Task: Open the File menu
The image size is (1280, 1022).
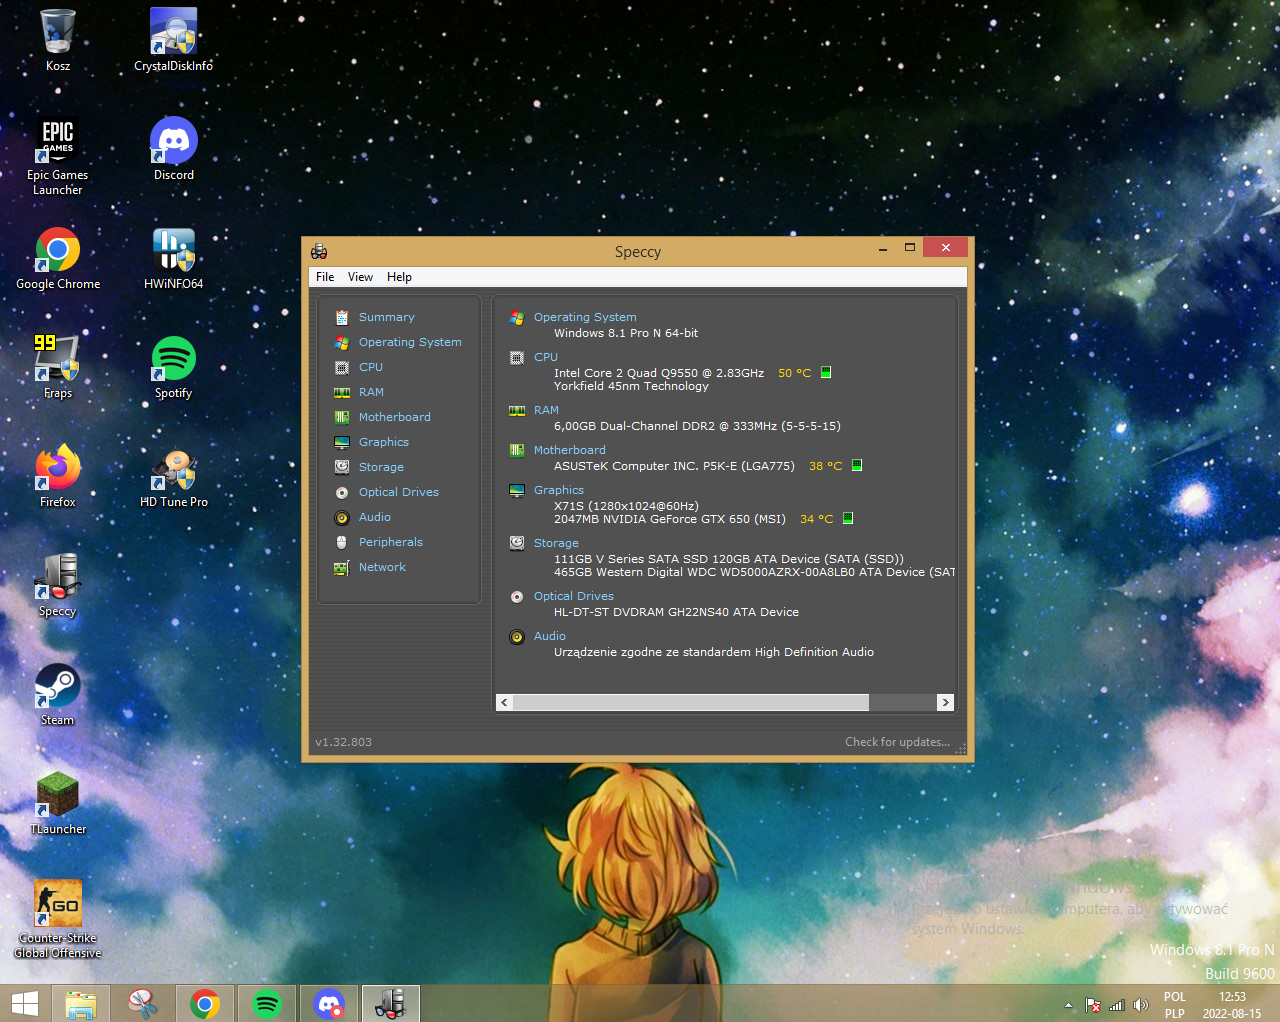Action: coord(325,277)
